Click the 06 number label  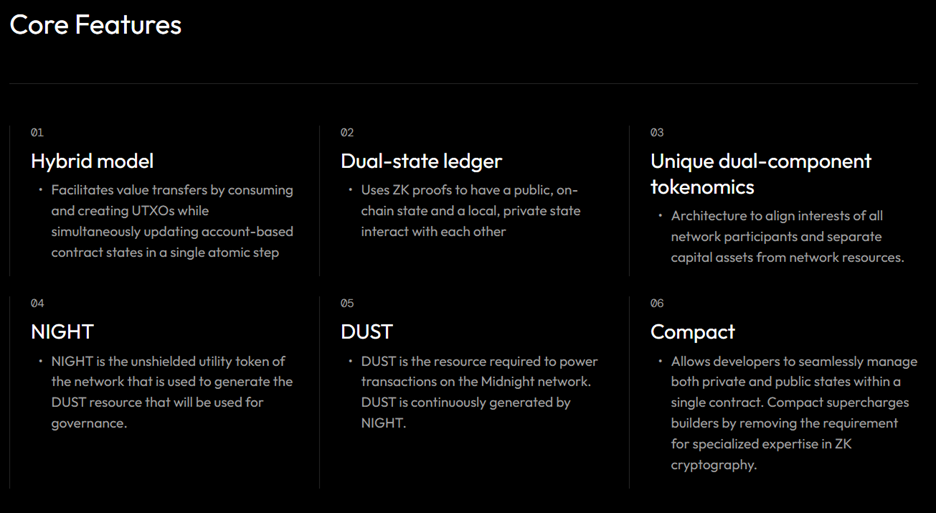[657, 303]
